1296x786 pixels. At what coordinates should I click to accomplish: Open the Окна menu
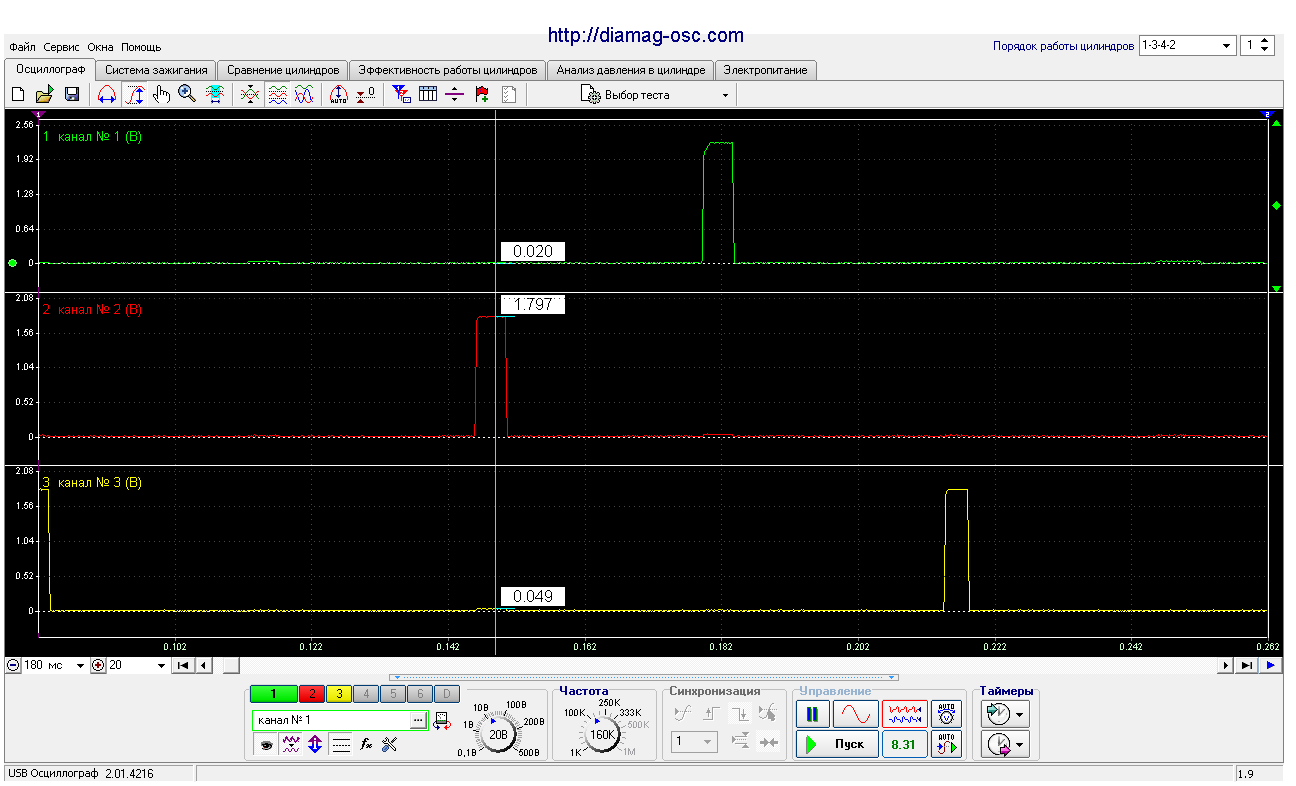click(100, 47)
